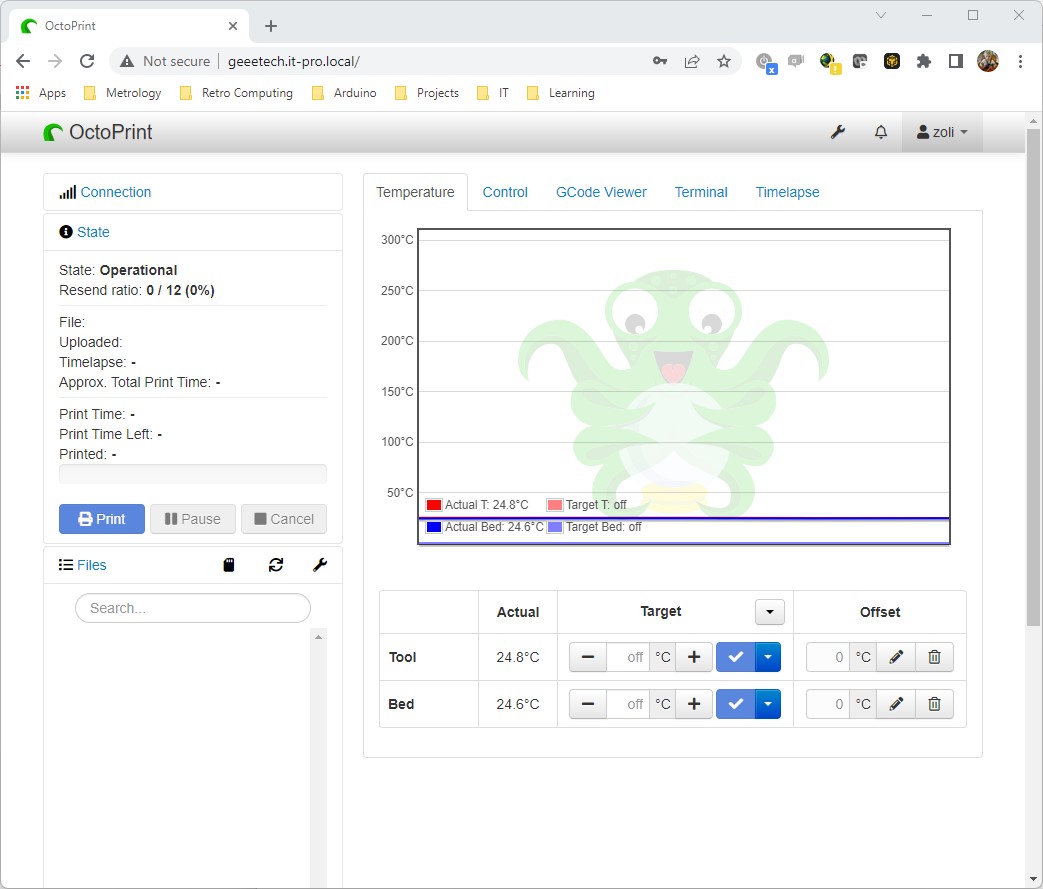Open the Arduino bookmarks folder
Screen dimensions: 1043x889
(x=345, y=93)
